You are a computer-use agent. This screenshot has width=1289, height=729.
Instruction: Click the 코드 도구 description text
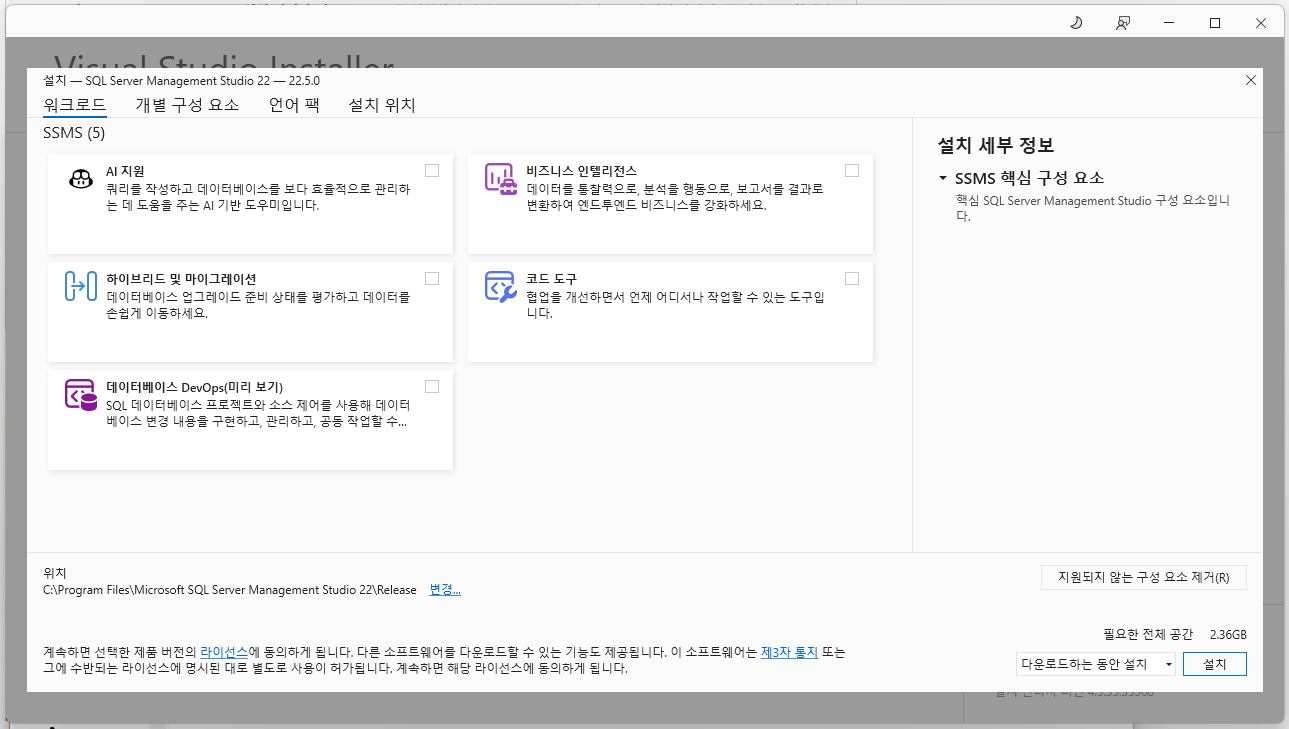675,305
